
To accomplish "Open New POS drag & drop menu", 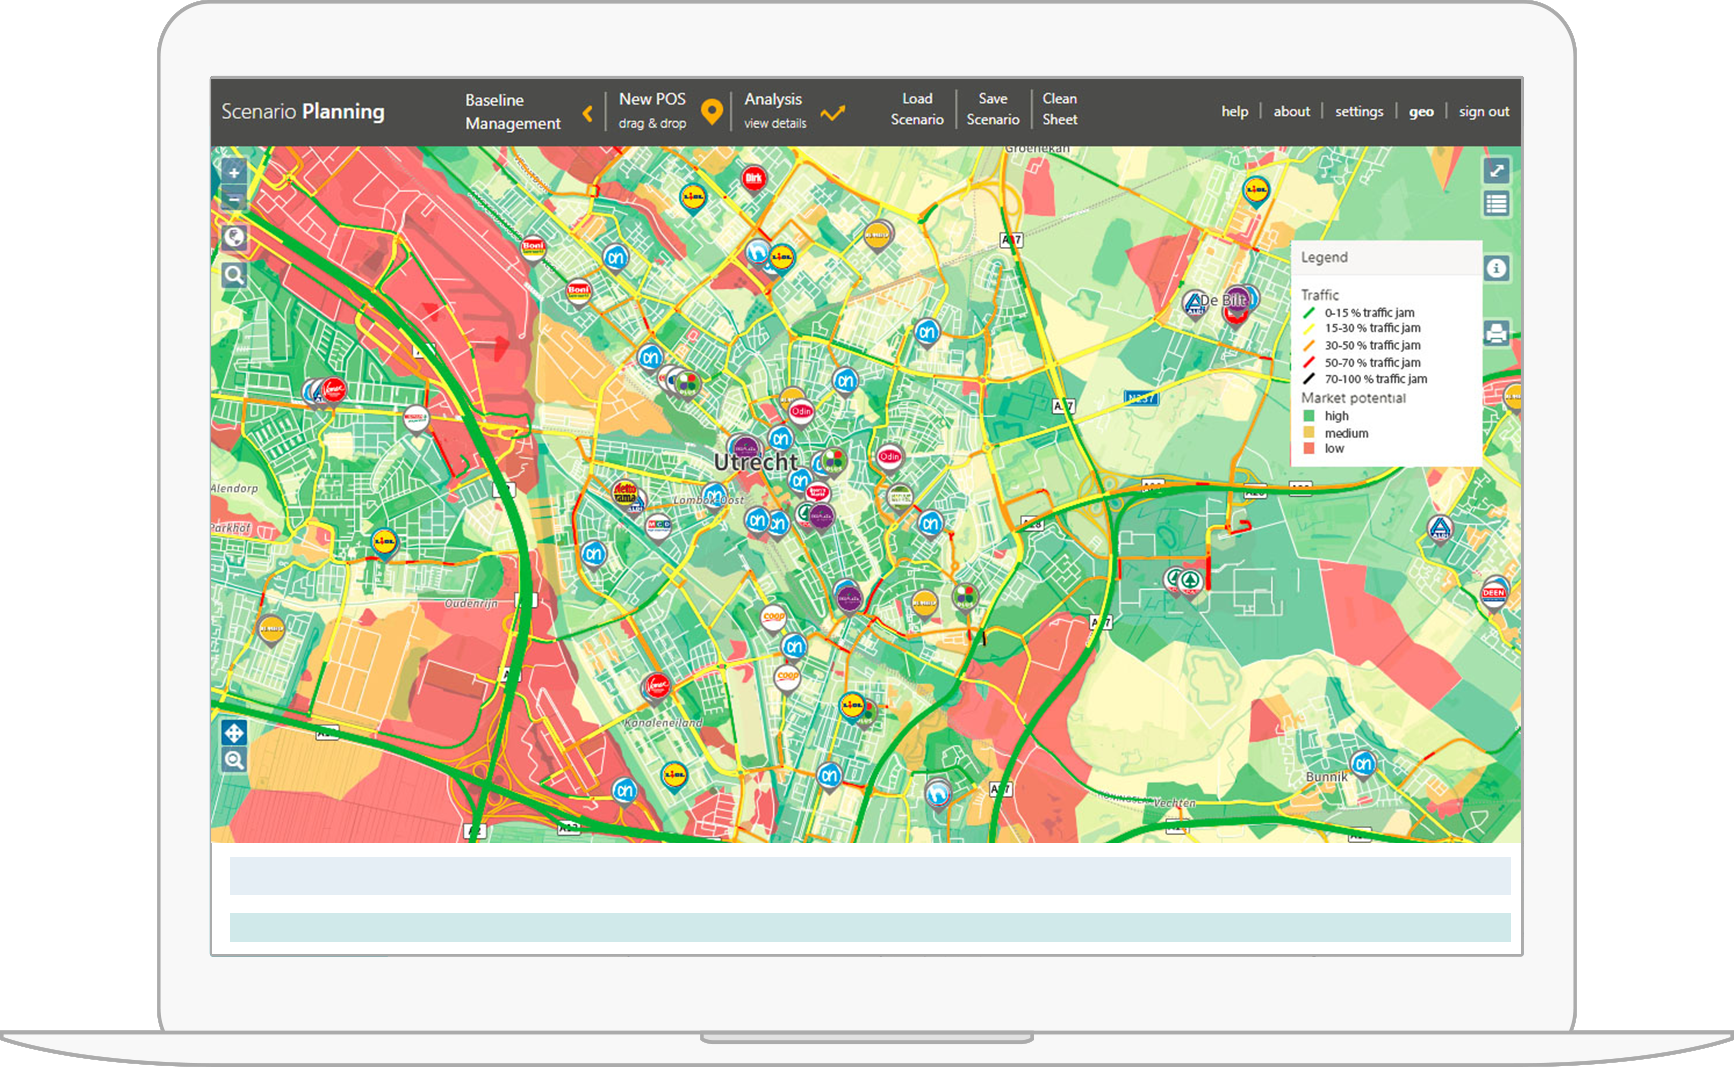I will pos(652,111).
